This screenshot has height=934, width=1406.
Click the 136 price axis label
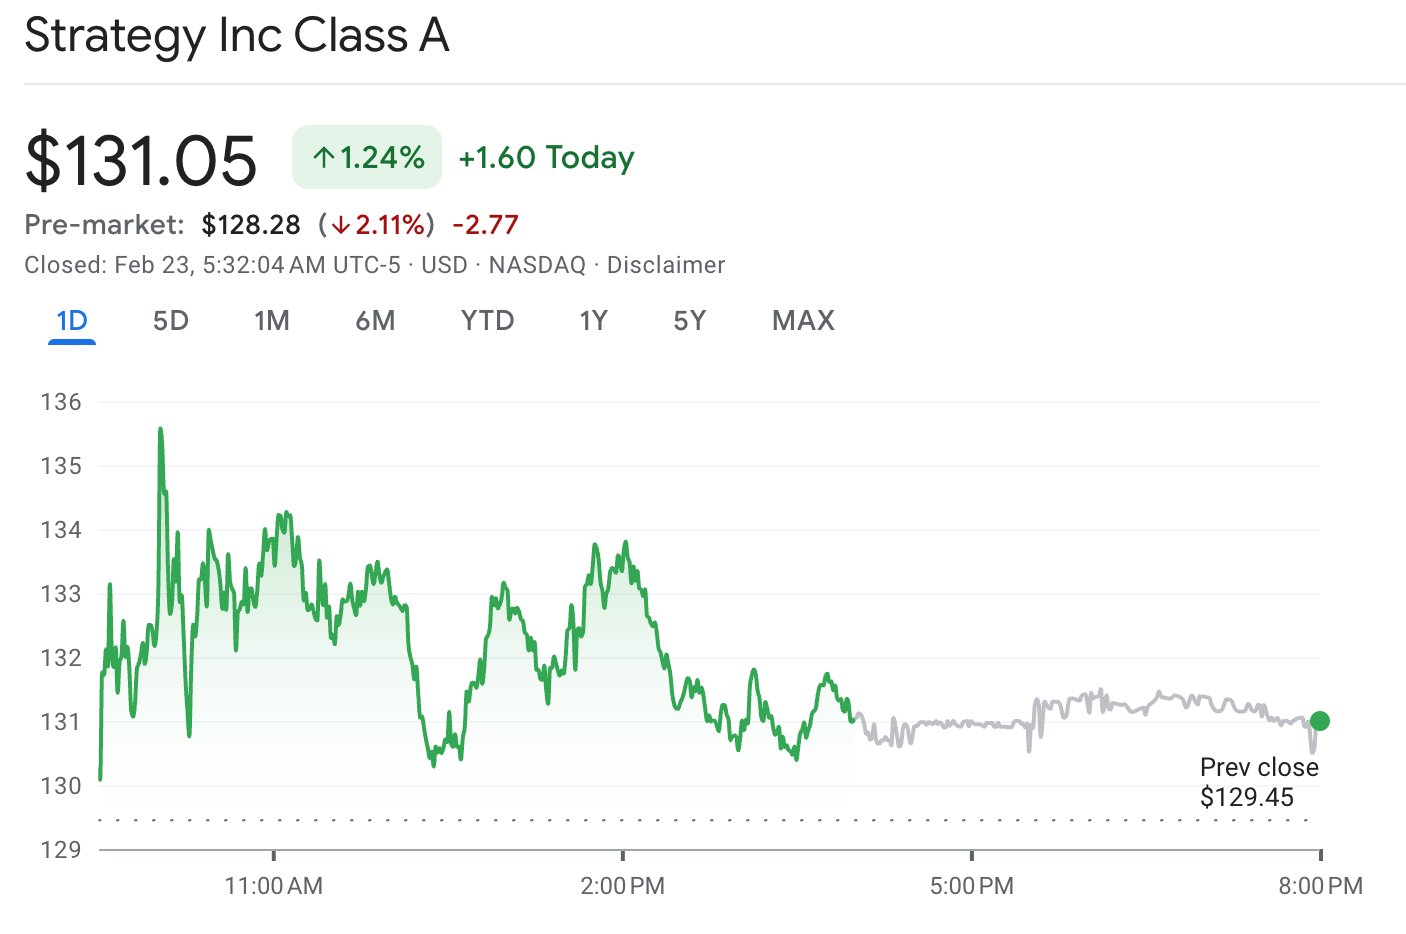click(61, 402)
